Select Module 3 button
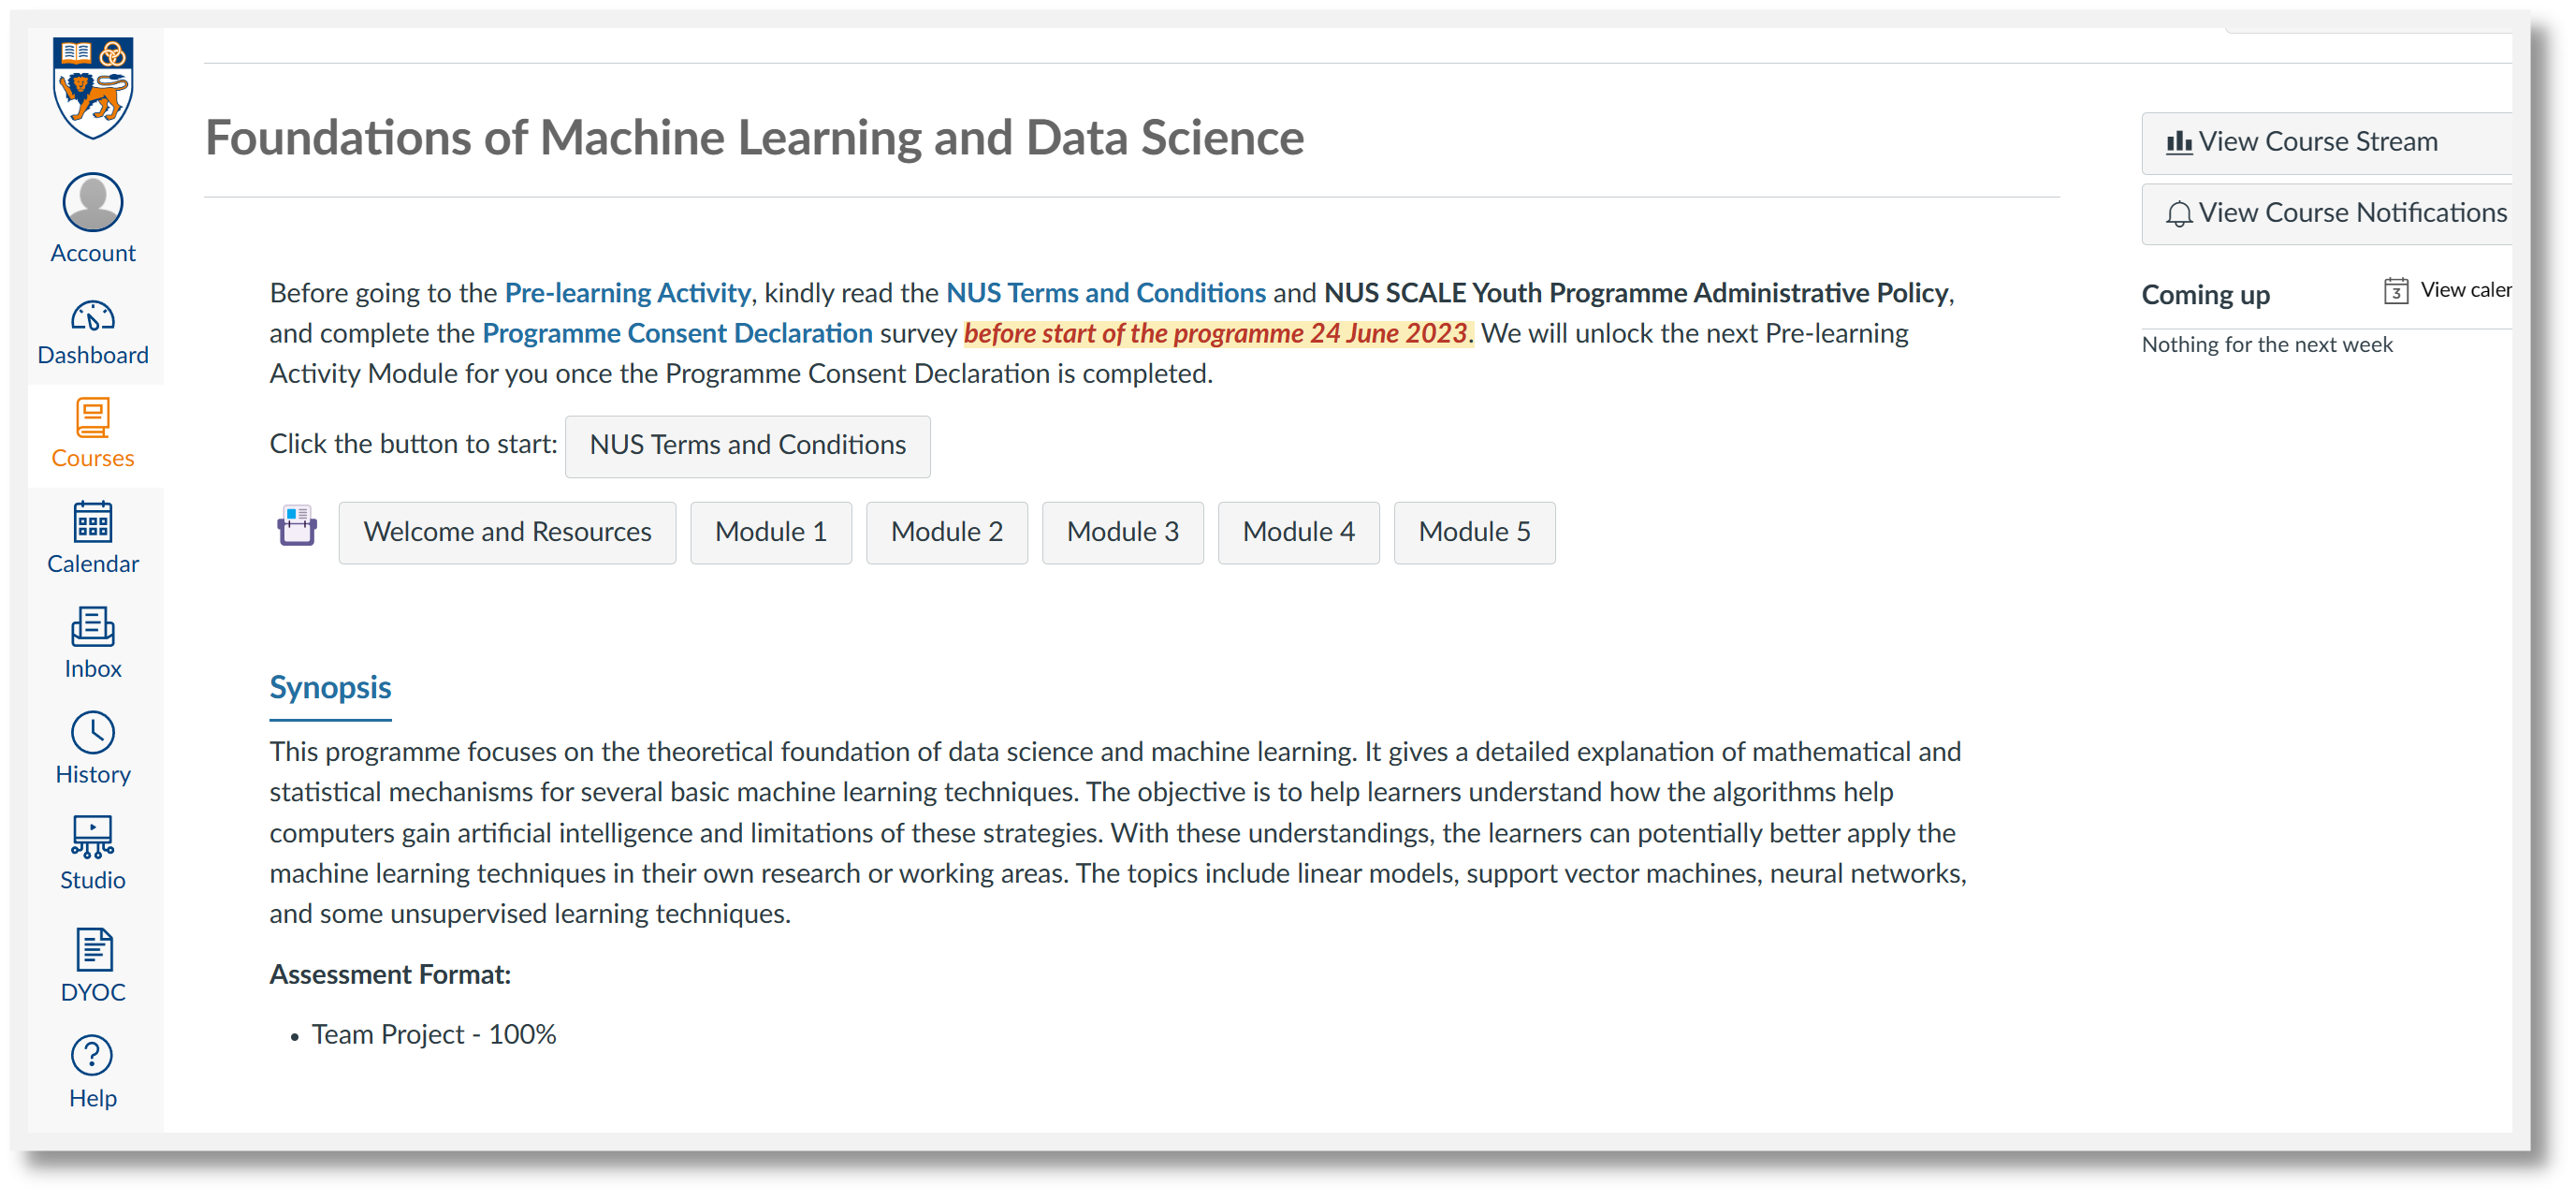2576x1200 pixels. pyautogui.click(x=1122, y=533)
